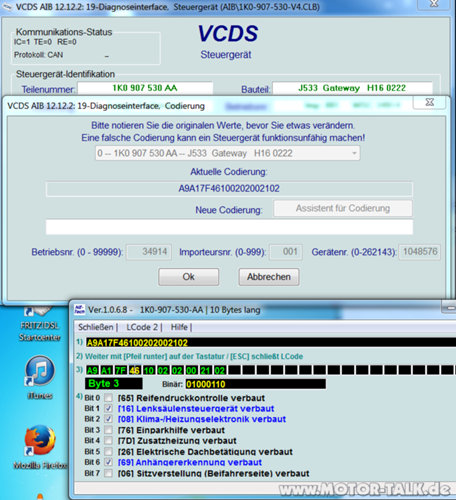Click the Gerätenr. field showing 1048576
Viewport: 456px width, 500px height.
[420, 252]
